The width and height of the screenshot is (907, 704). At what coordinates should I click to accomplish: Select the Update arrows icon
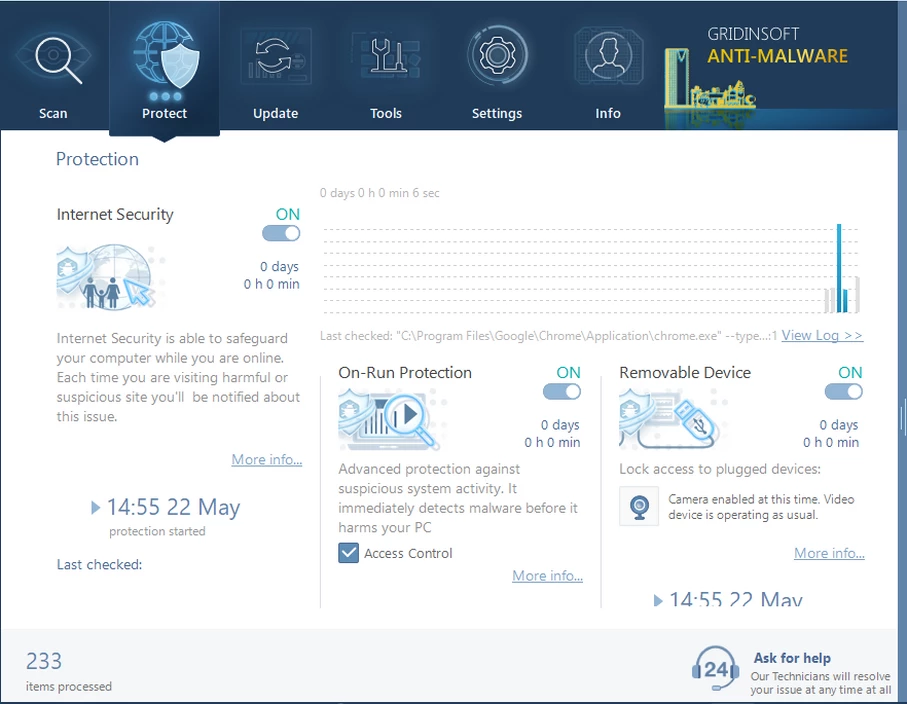coord(275,58)
